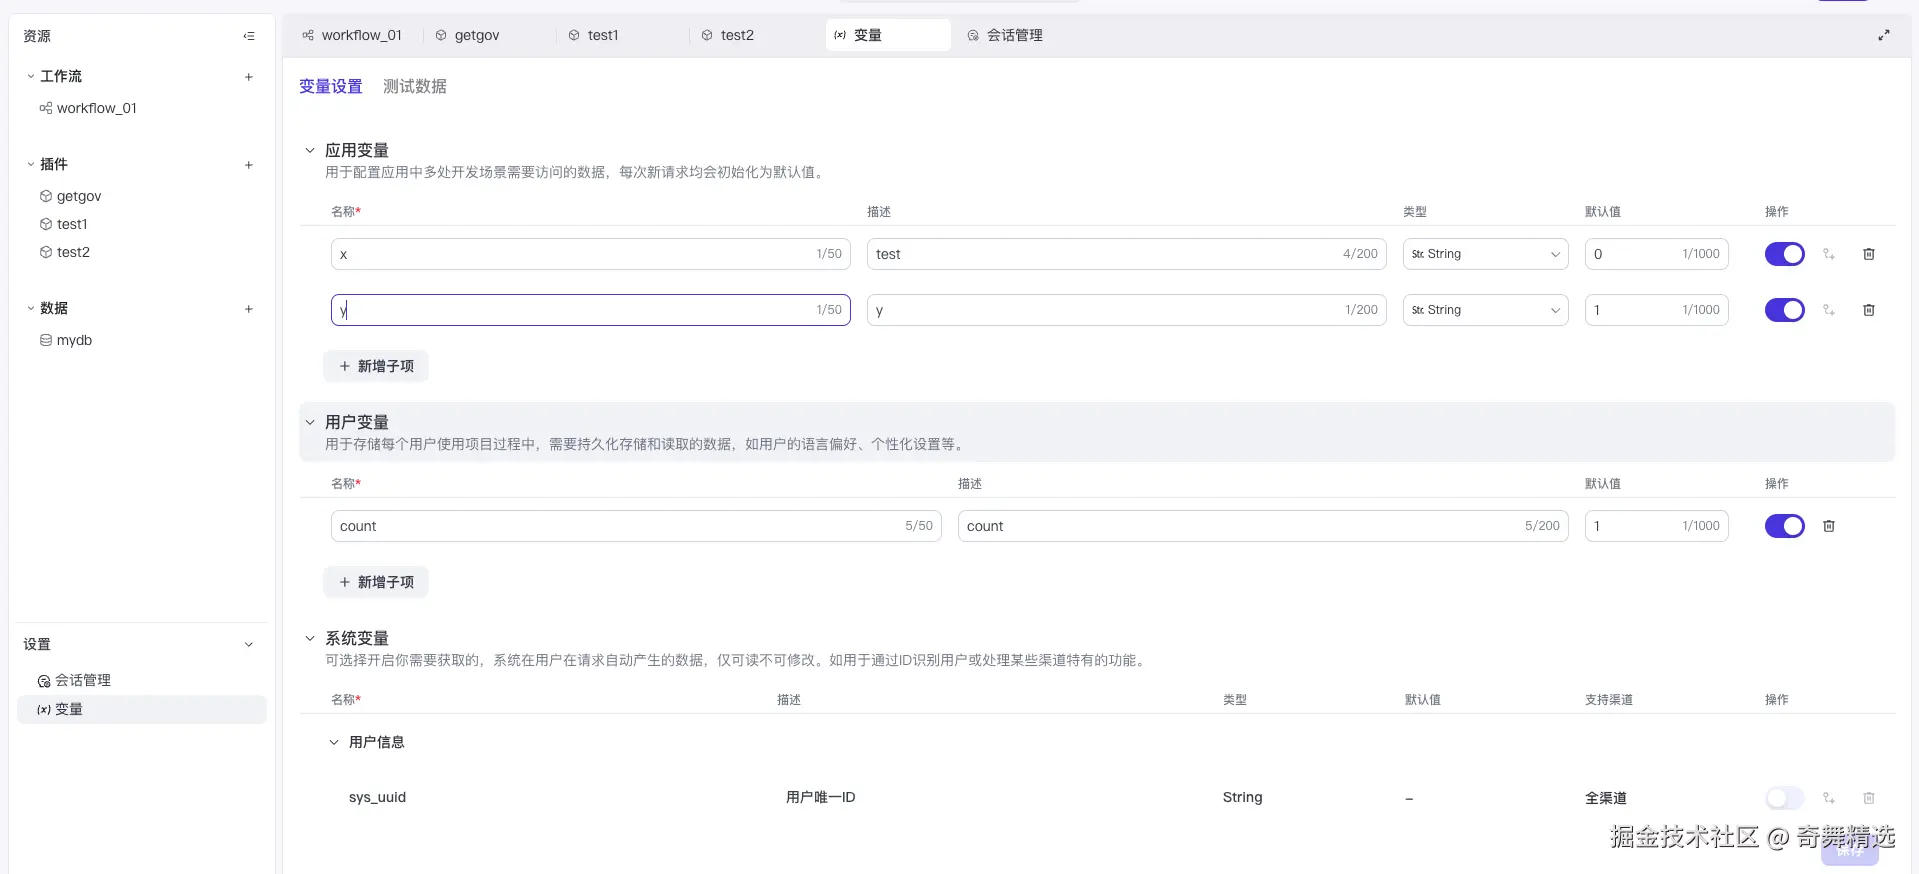Enable the sys_uuid system variable switch
Screen dimensions: 1919x874
coord(1784,798)
